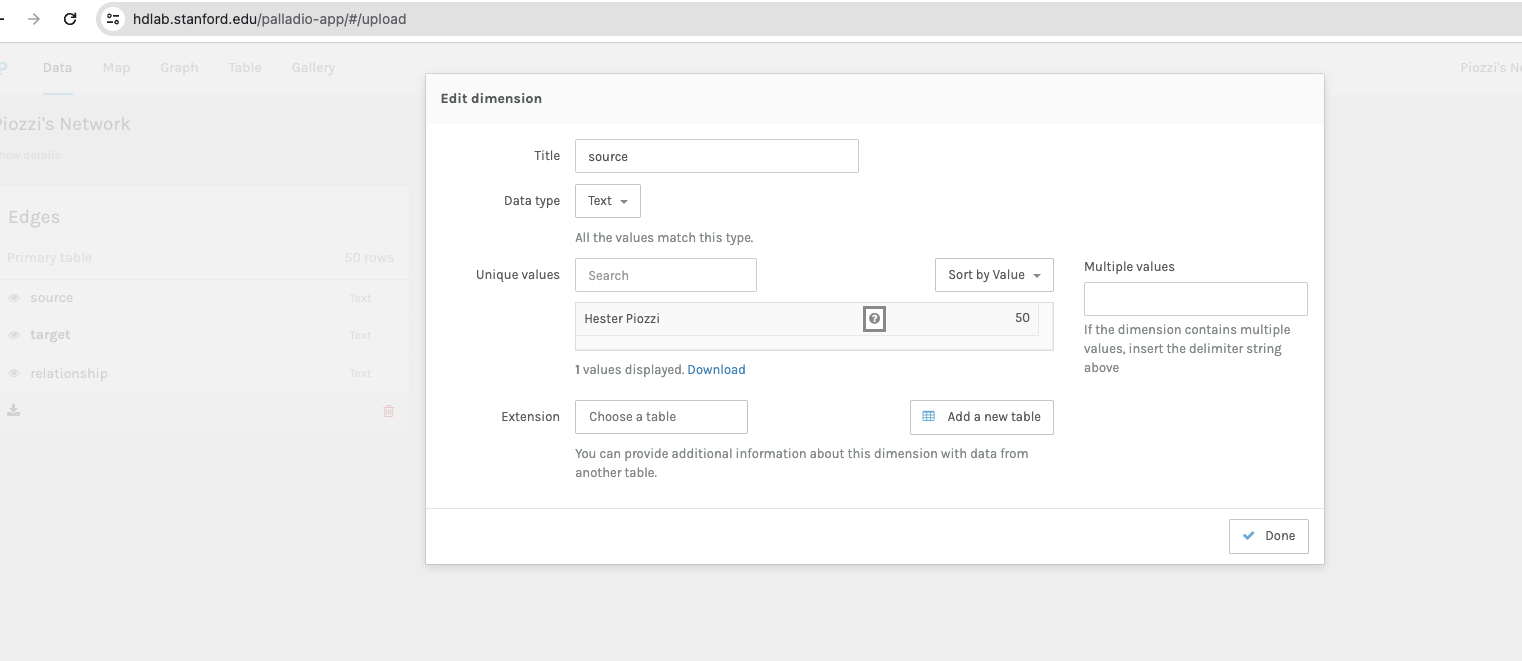This screenshot has height=661, width=1522.
Task: Reload the page in the browser
Action: pos(70,19)
